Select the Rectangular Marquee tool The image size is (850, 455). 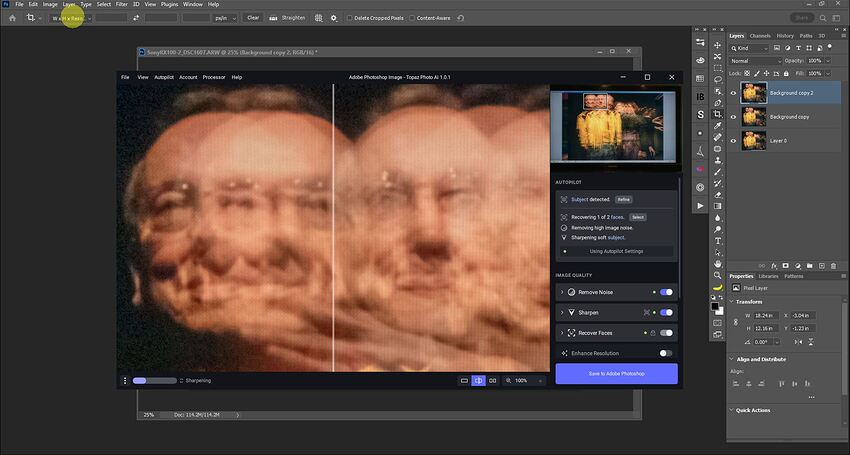(x=718, y=68)
